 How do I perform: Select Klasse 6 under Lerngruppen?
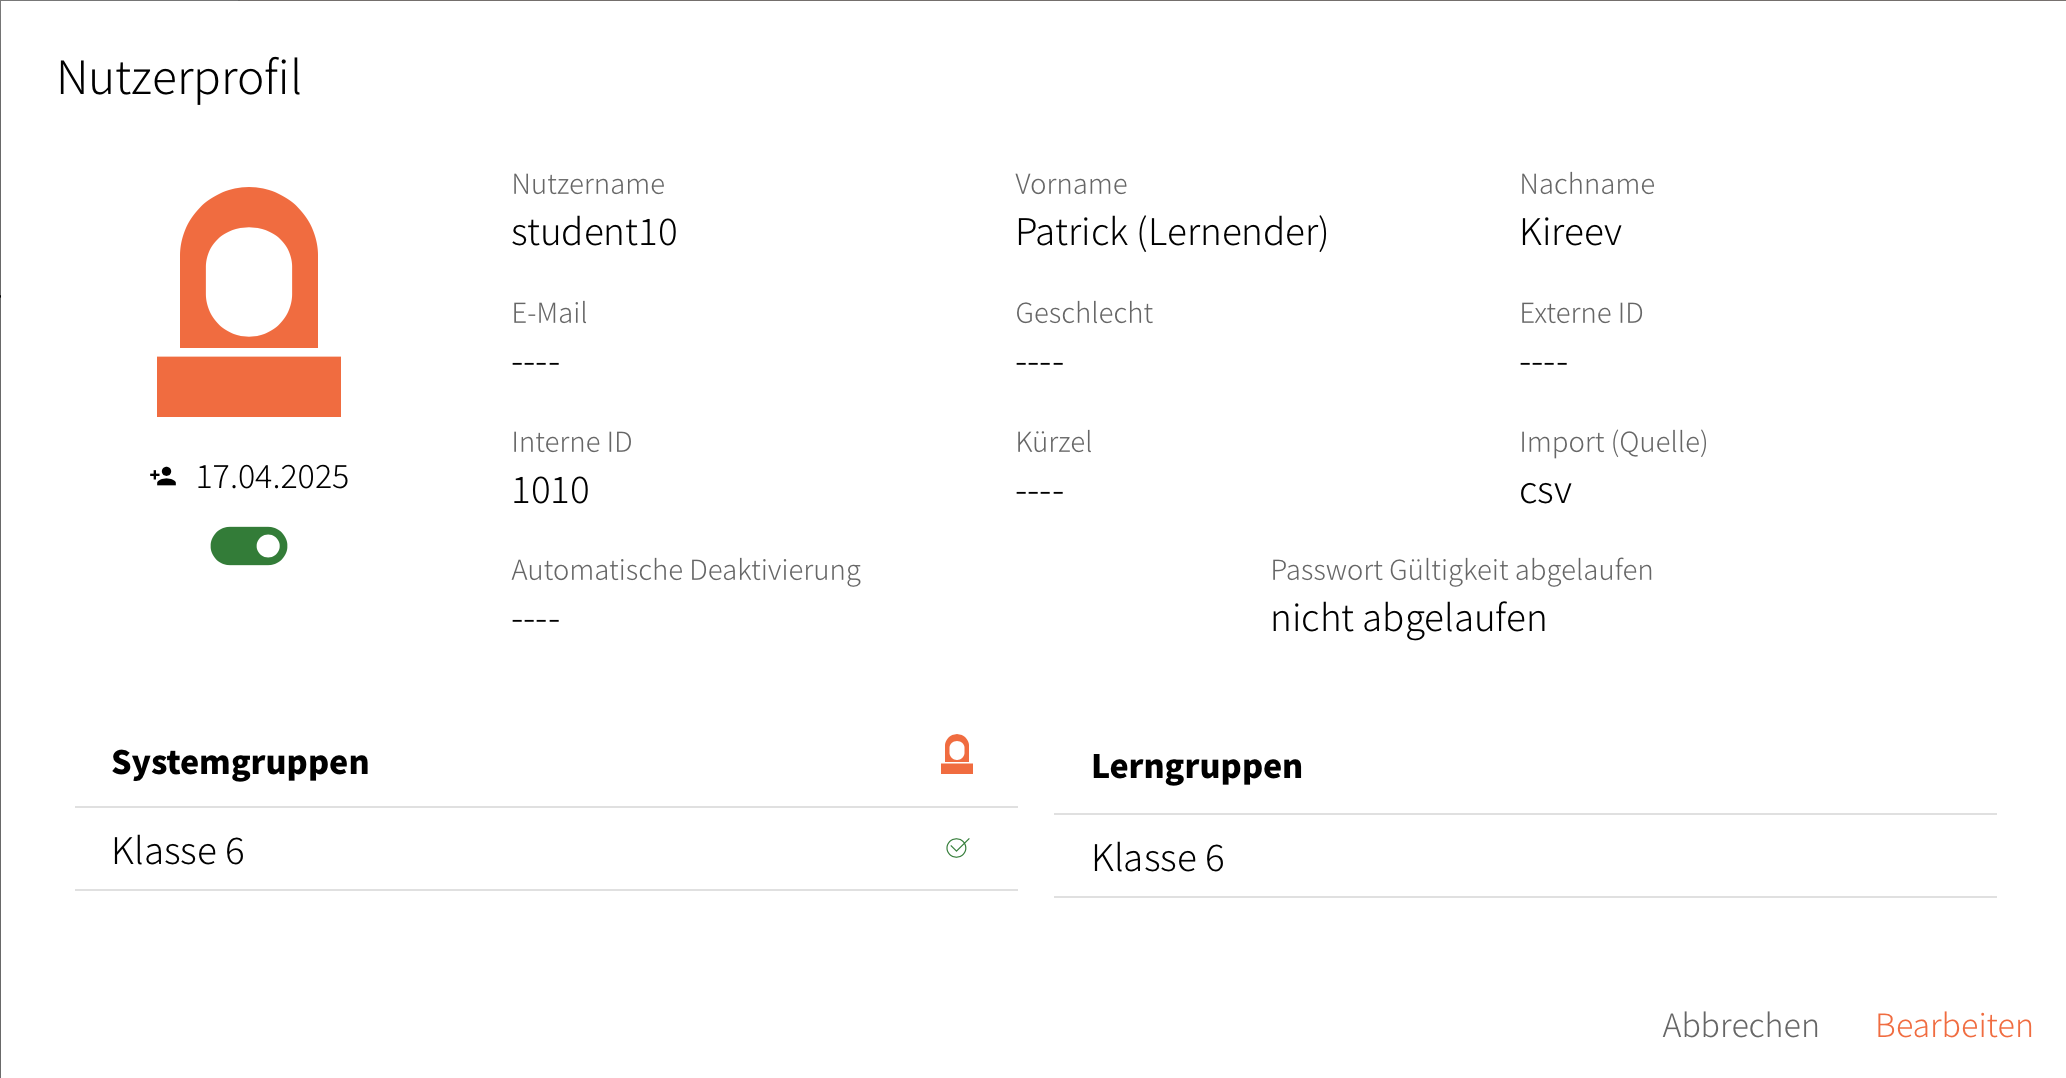click(x=1157, y=858)
